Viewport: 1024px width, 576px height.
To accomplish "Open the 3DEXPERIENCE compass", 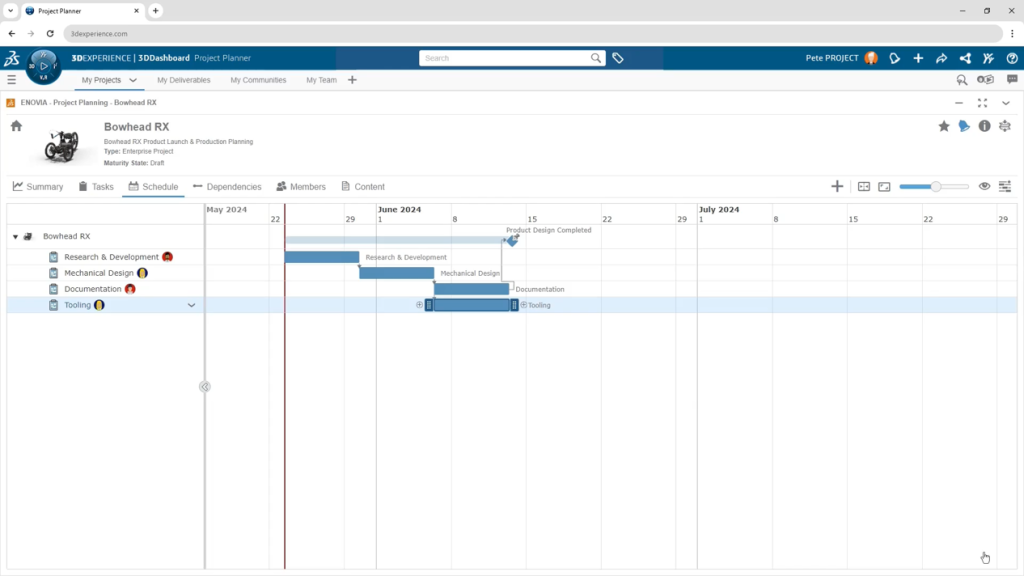I will [x=43, y=66].
